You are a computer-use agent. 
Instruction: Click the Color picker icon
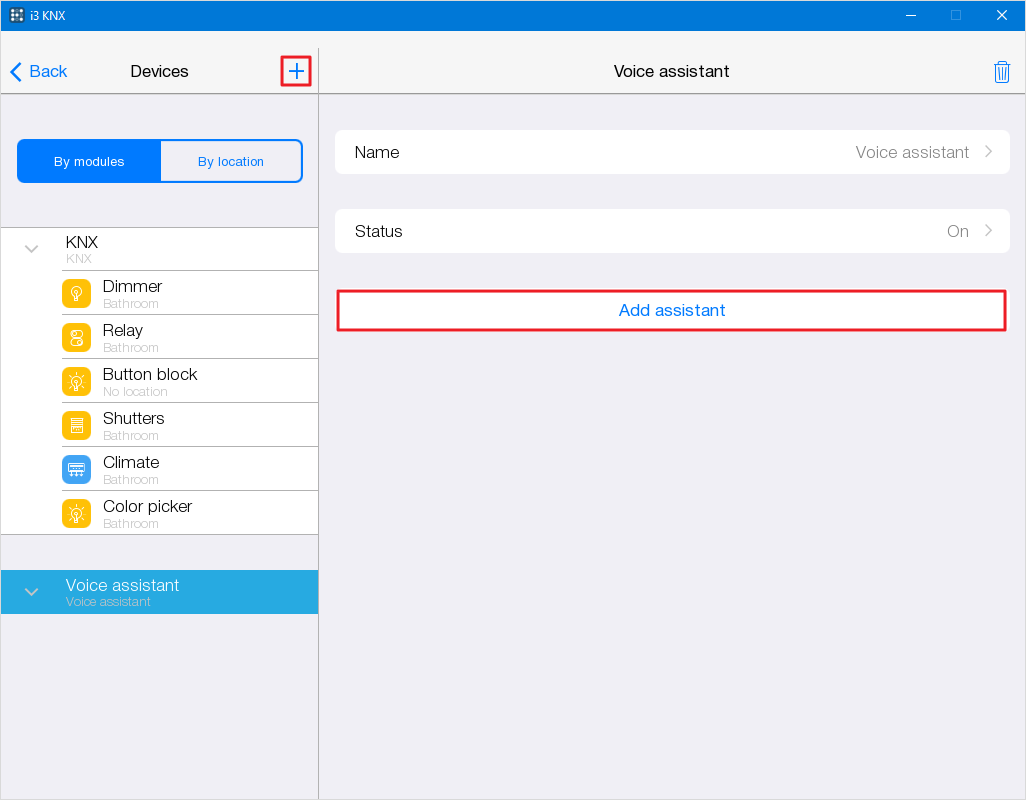pos(76,514)
